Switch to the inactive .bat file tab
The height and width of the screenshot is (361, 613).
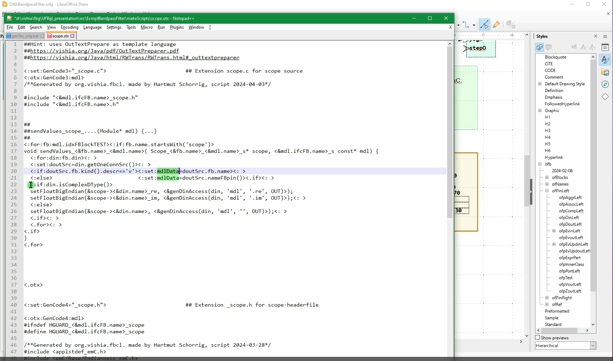25,36
